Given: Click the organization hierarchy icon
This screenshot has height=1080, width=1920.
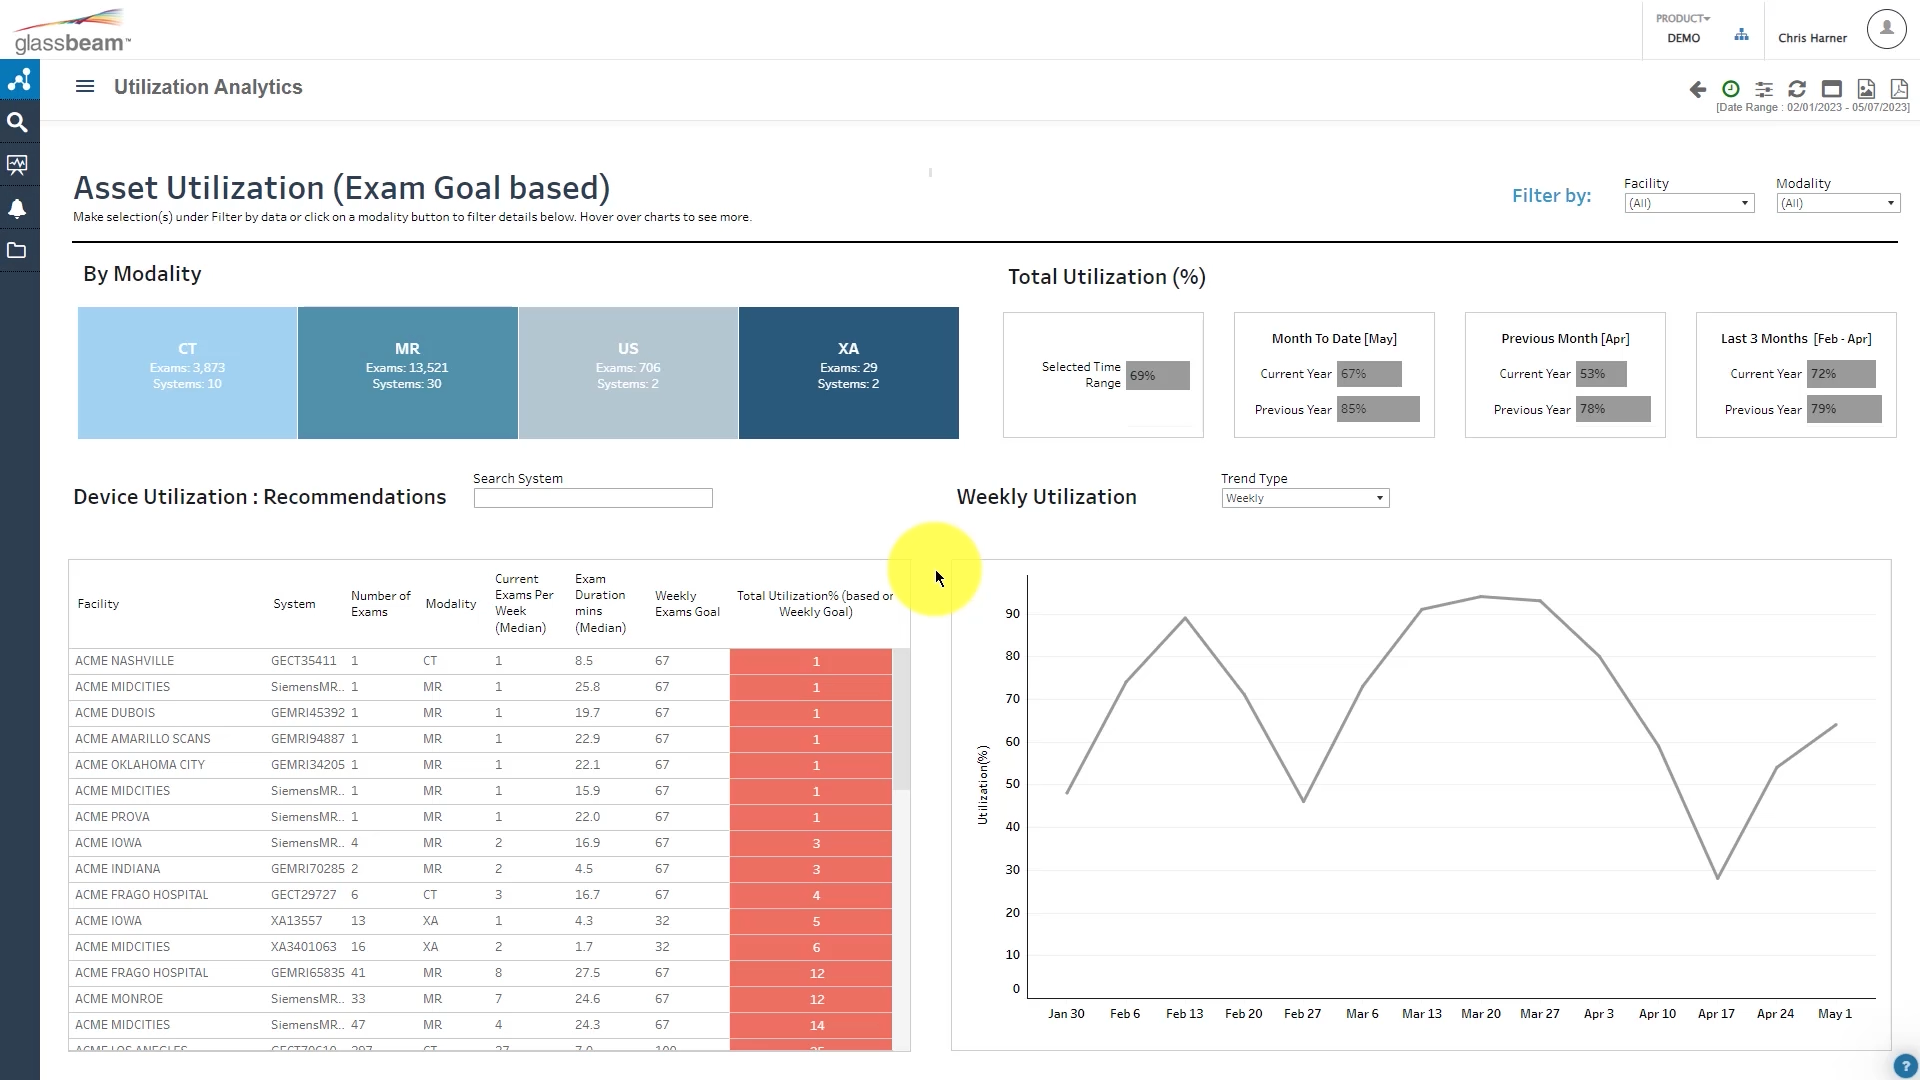Looking at the screenshot, I should pyautogui.click(x=1742, y=35).
